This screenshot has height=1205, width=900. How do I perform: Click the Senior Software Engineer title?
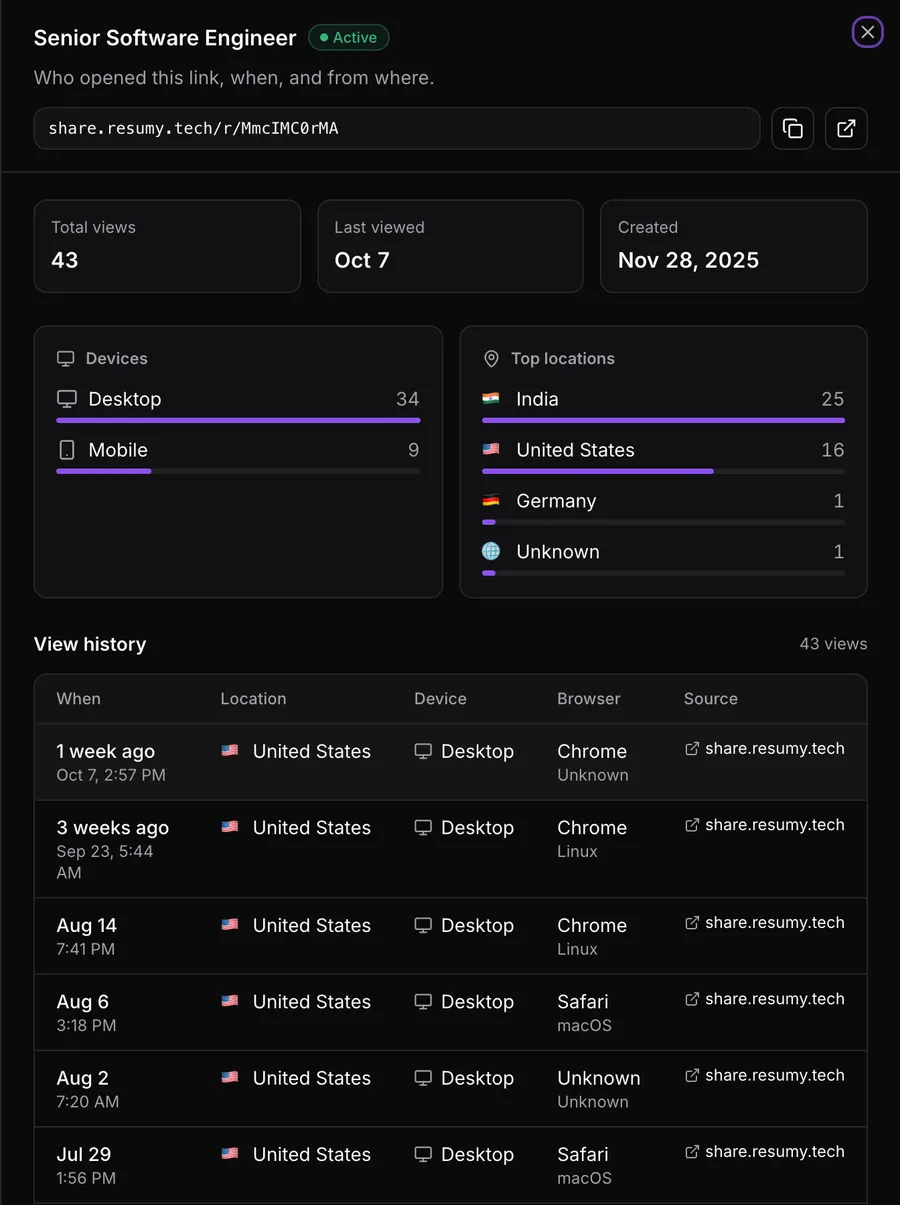(165, 38)
